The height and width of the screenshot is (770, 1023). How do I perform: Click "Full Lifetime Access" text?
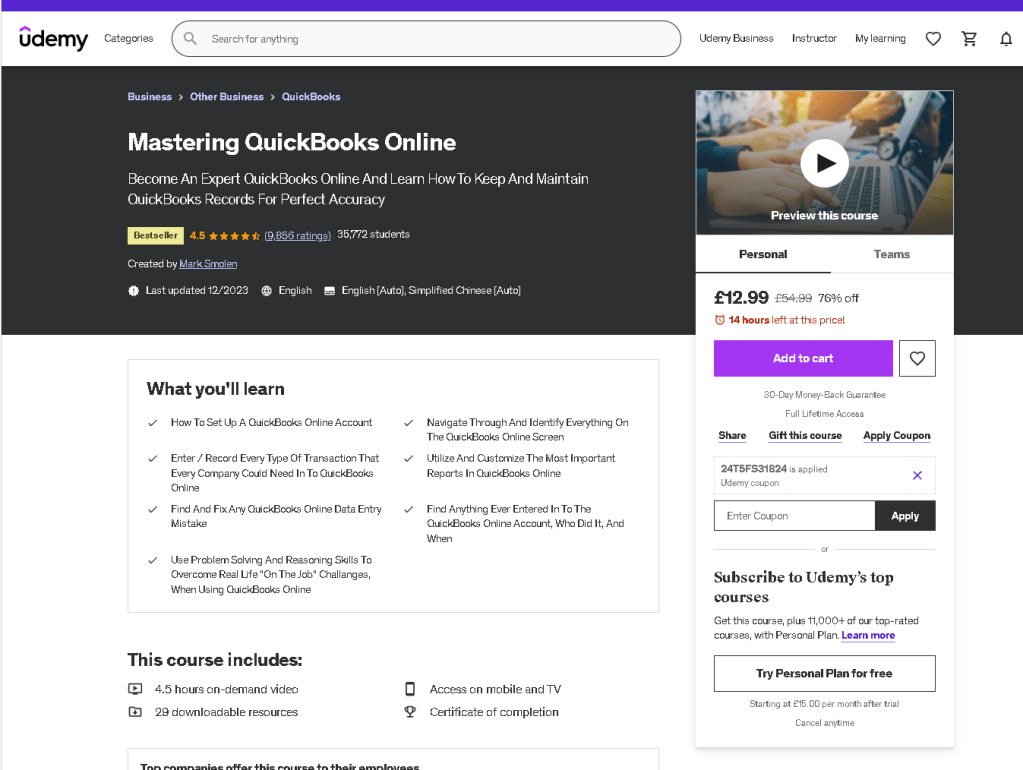click(824, 414)
